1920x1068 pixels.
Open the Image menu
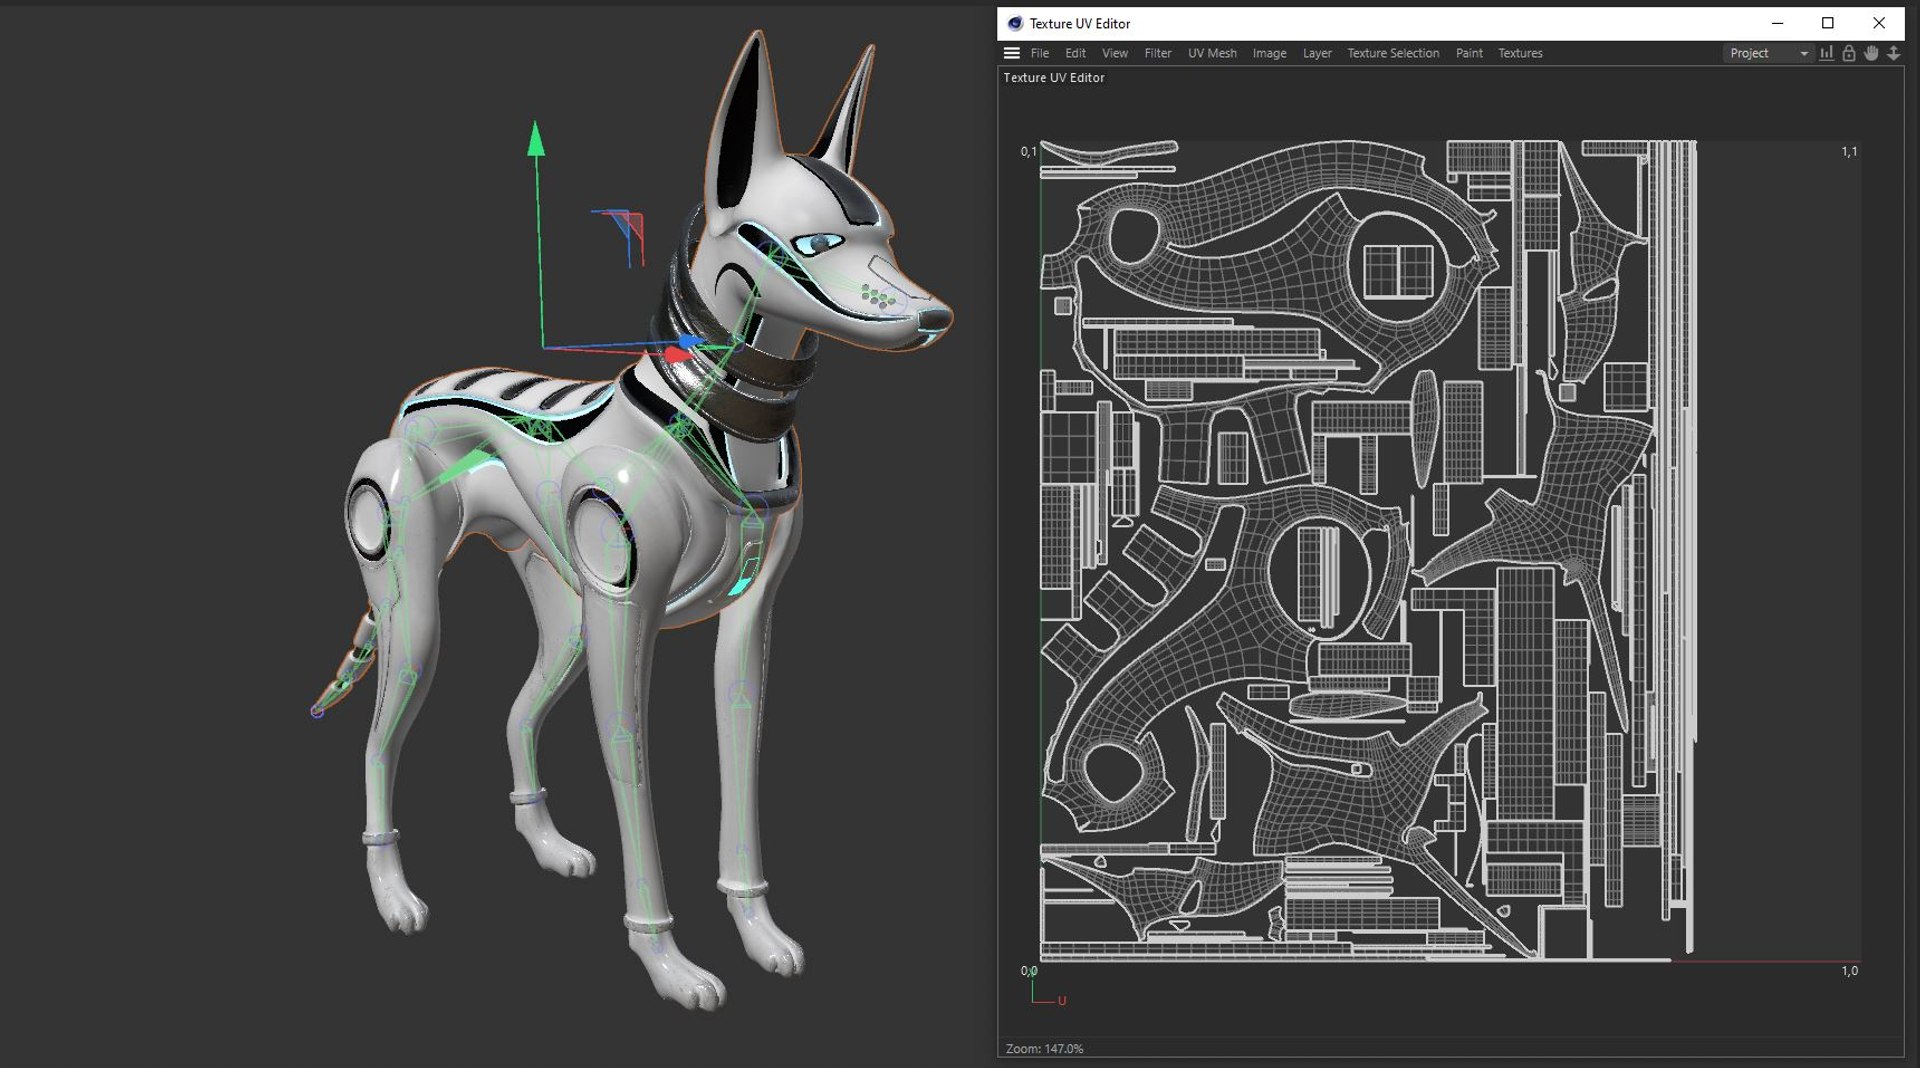[x=1270, y=53]
